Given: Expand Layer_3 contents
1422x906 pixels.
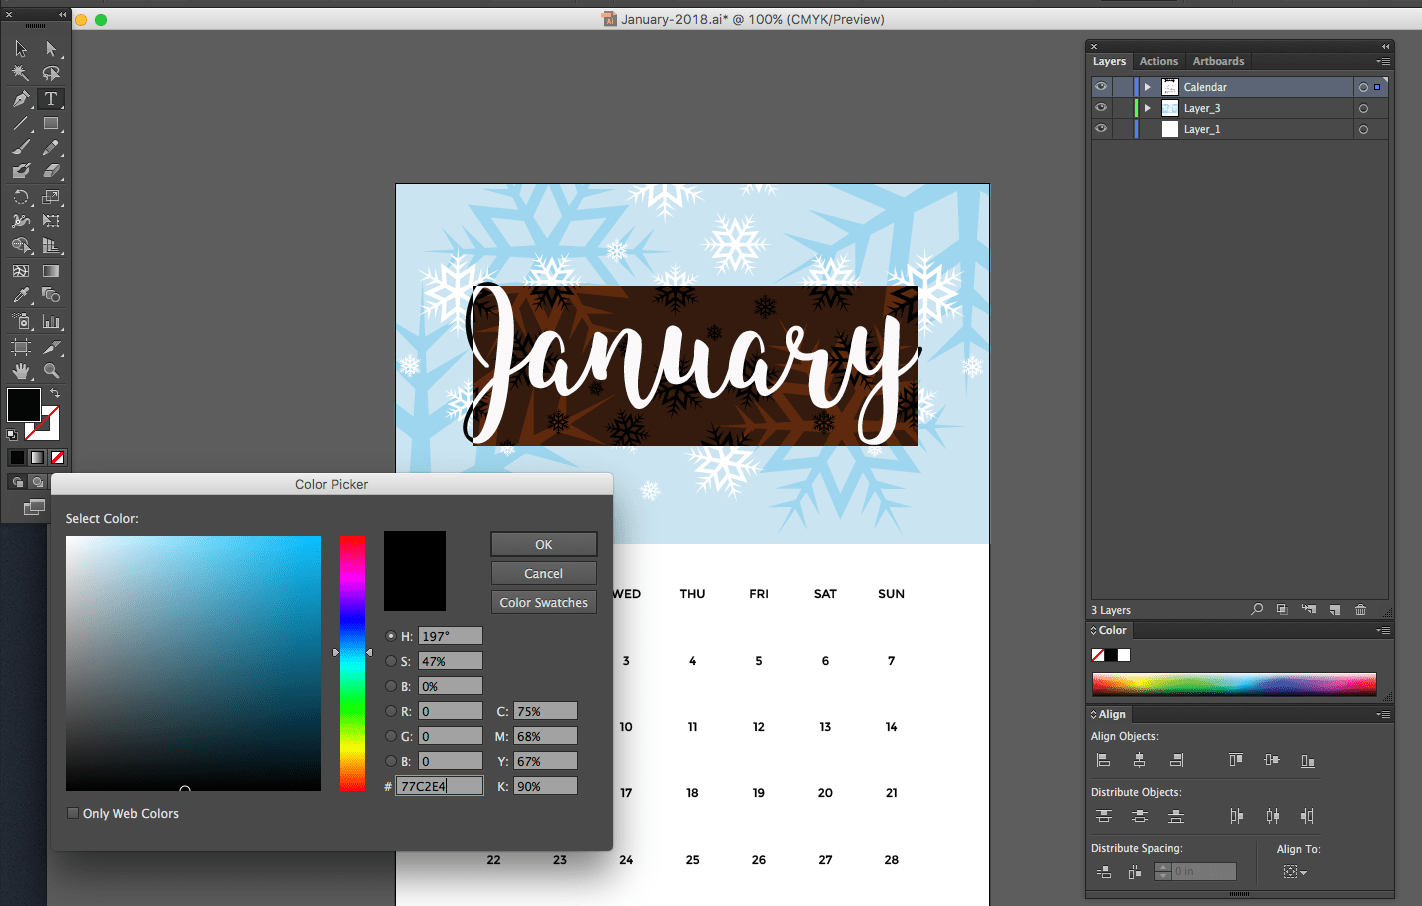Looking at the screenshot, I should [1148, 108].
